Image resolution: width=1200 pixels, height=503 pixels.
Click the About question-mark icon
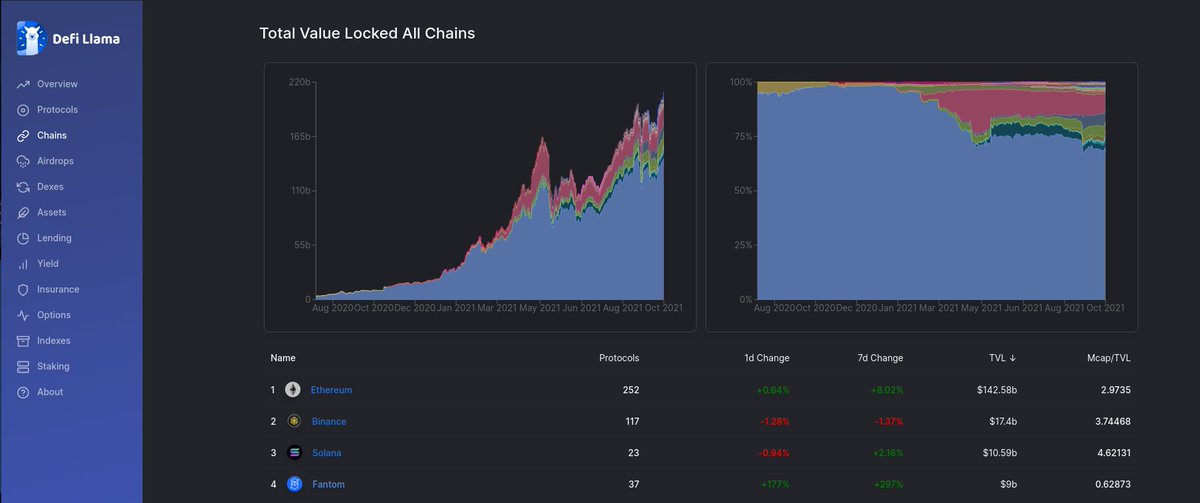(x=23, y=392)
